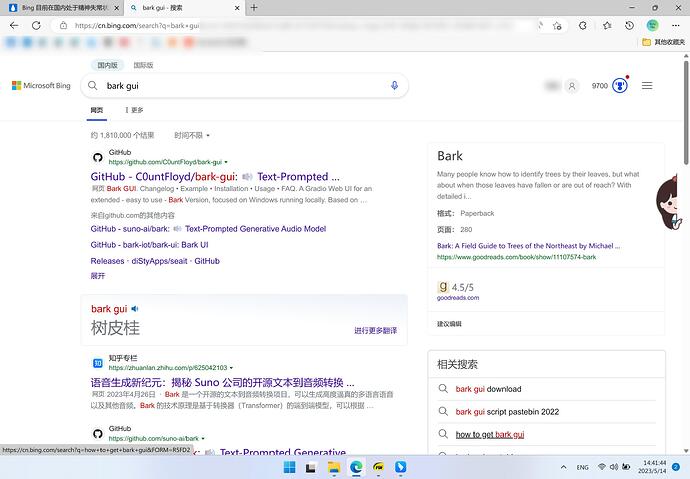Open Edge settings and more menu

(x=675, y=26)
